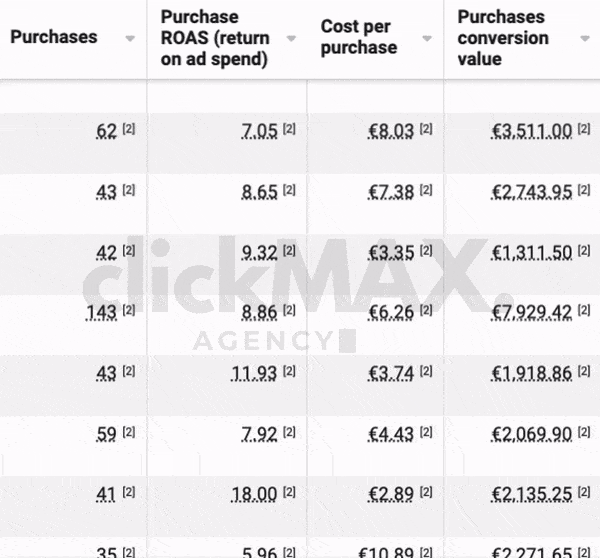
Task: Open footnote [2] beside the €4.43 cost
Action: click(426, 432)
